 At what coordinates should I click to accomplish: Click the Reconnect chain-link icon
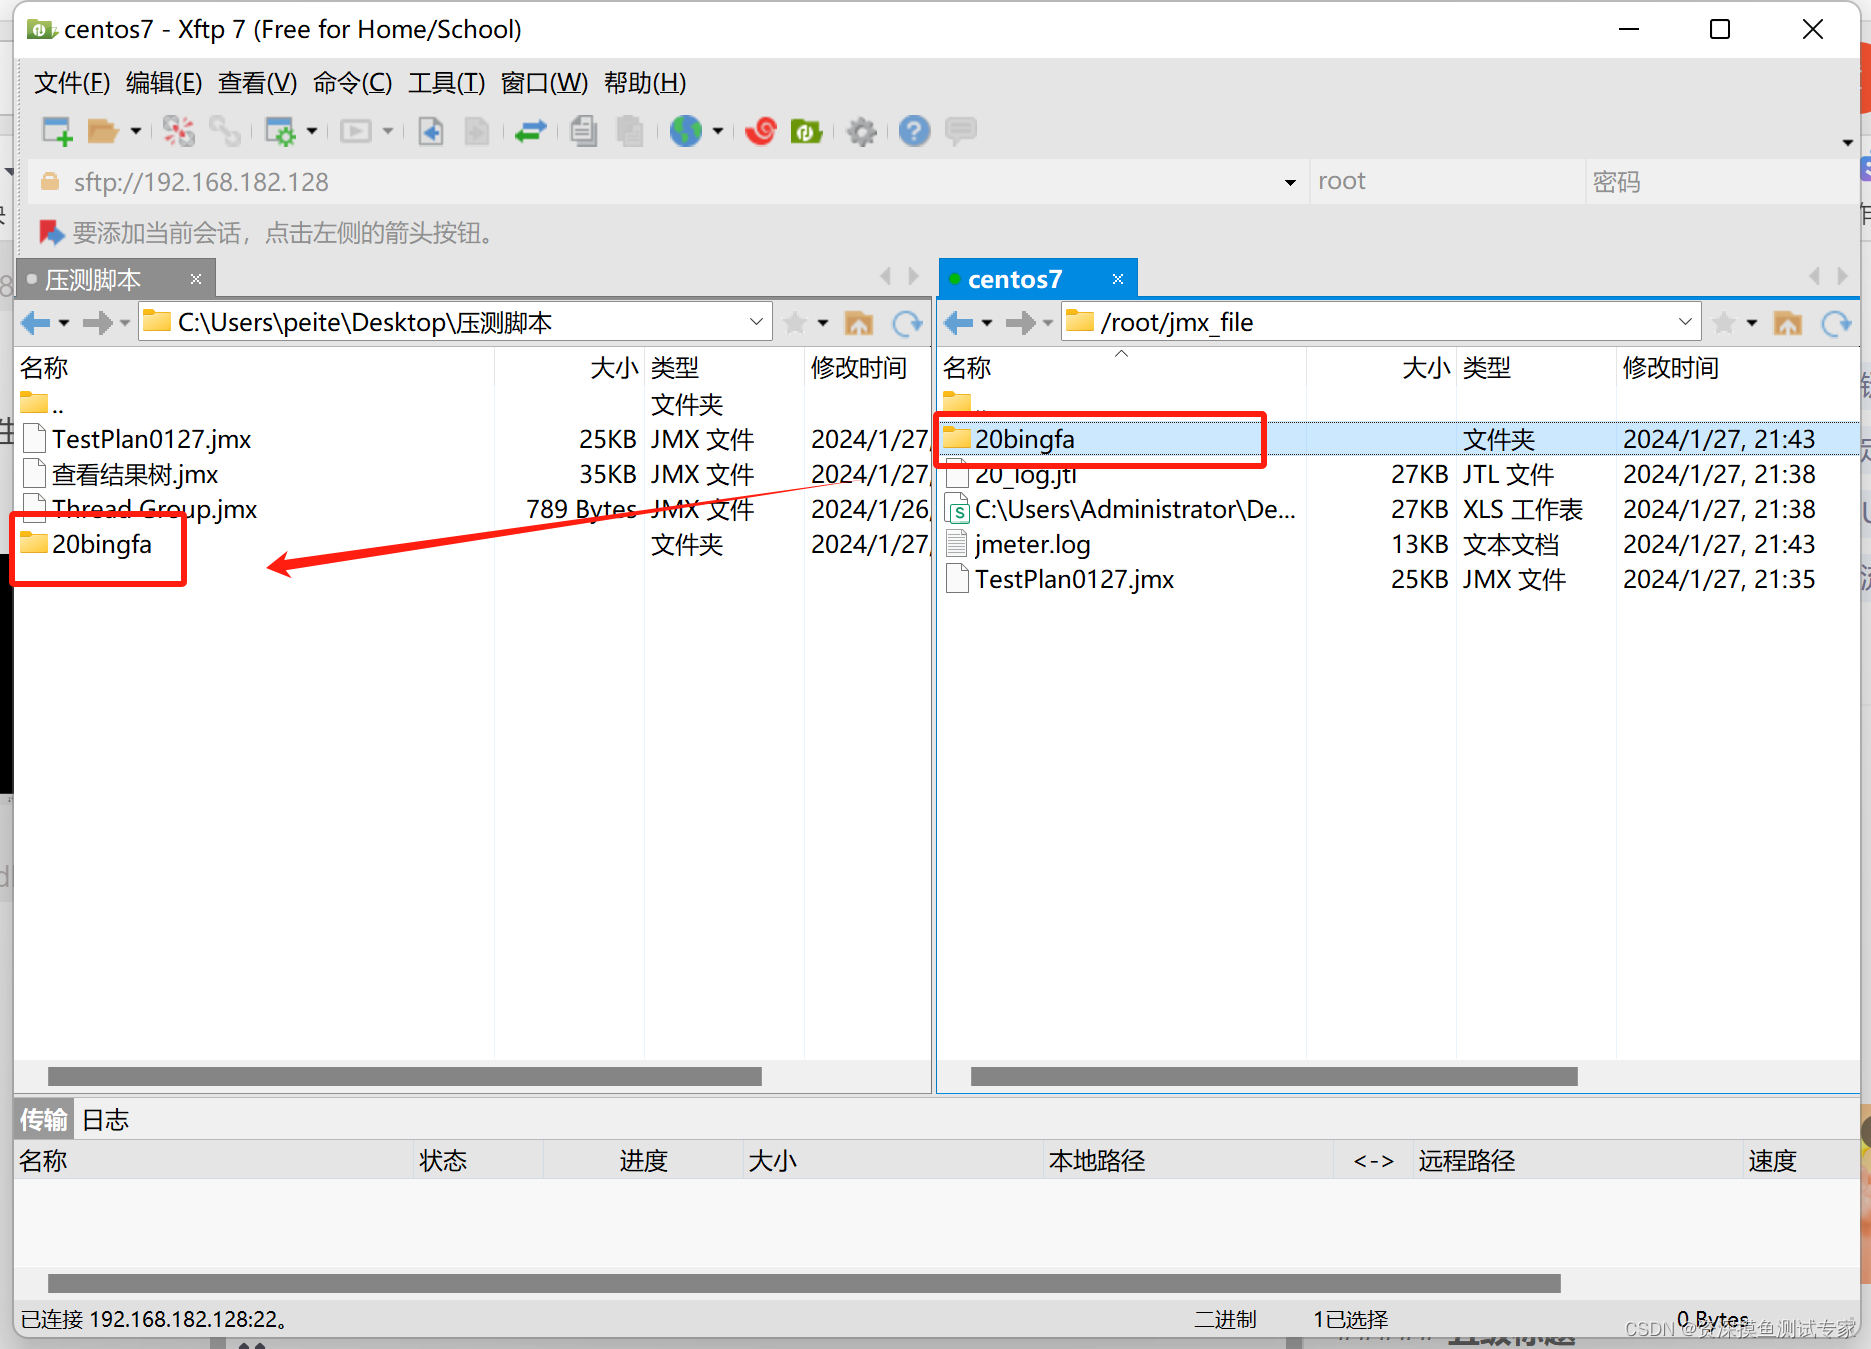[x=224, y=131]
